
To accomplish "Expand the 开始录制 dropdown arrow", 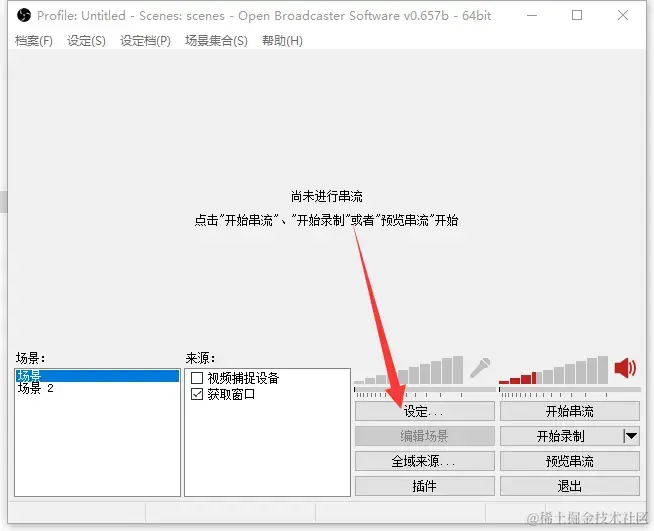I will 631,436.
